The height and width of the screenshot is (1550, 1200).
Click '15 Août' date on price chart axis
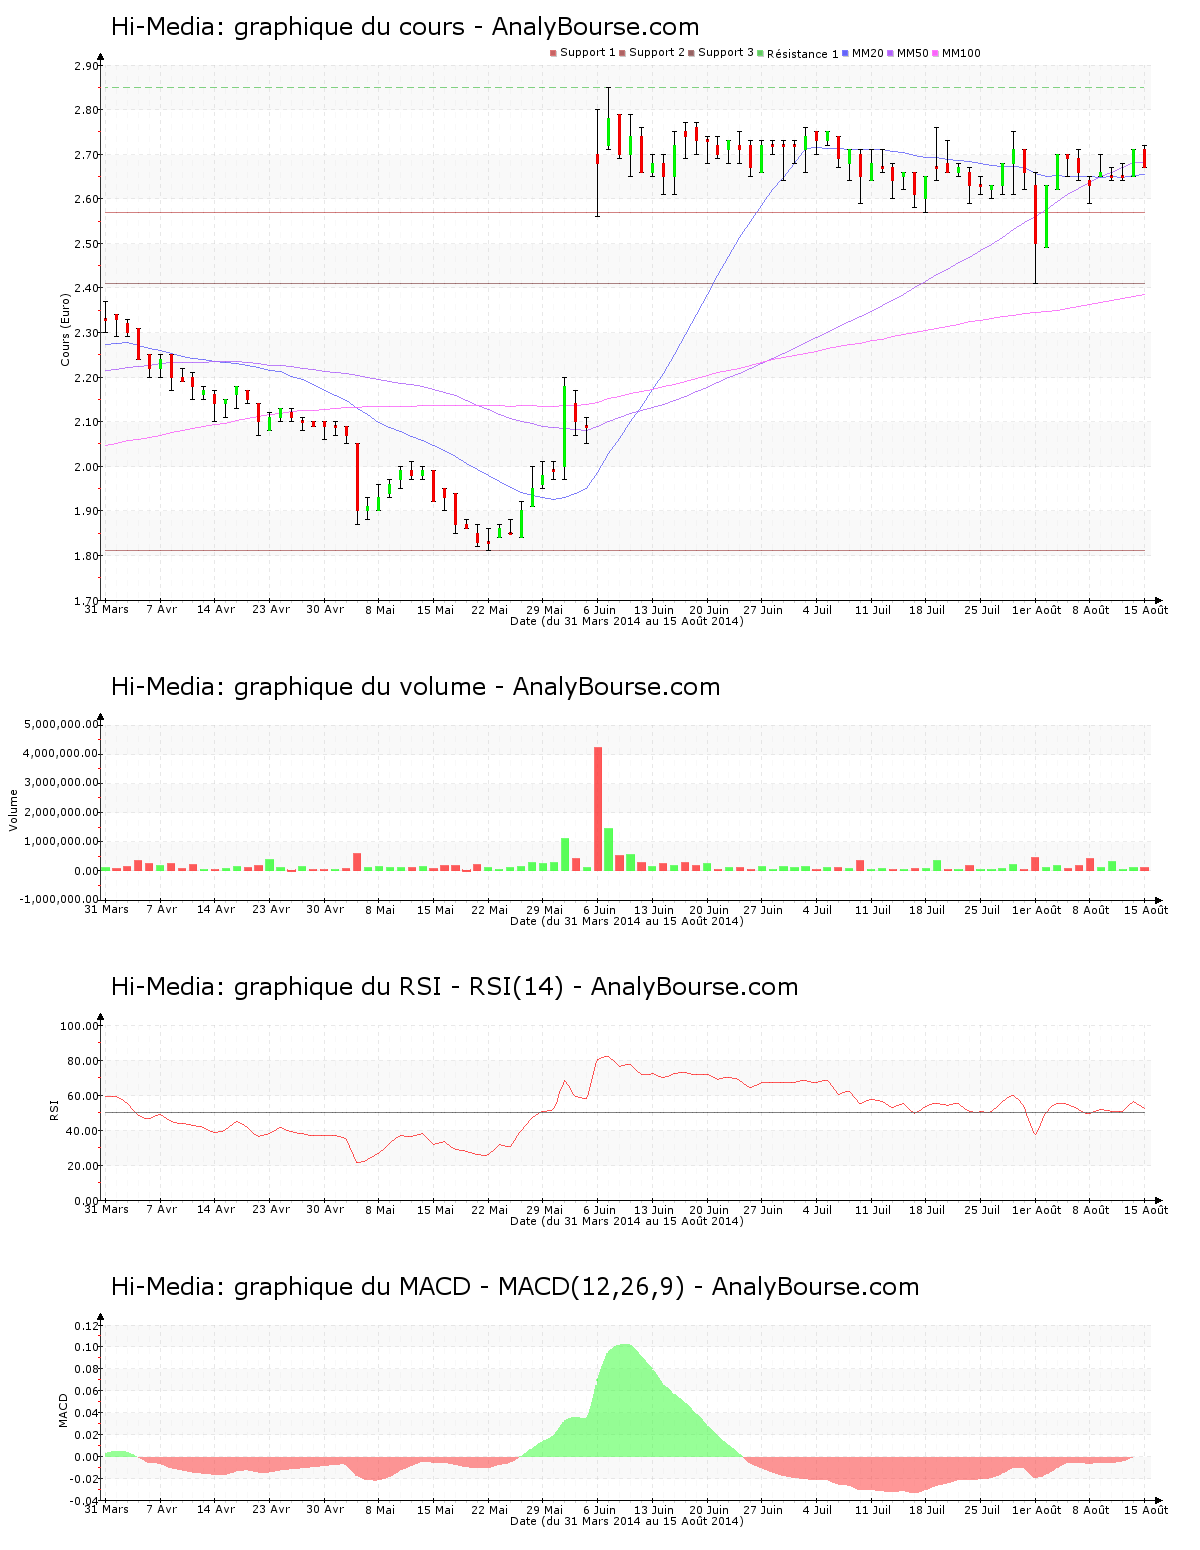coord(1146,610)
